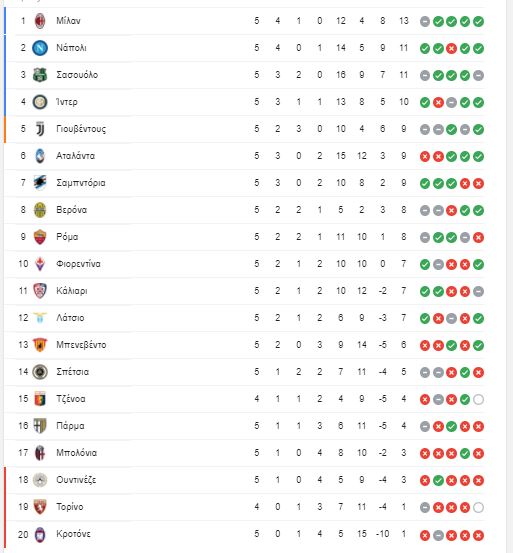This screenshot has width=513, height=553.
Task: Click the Fiorentina club crest
Action: [x=40, y=264]
